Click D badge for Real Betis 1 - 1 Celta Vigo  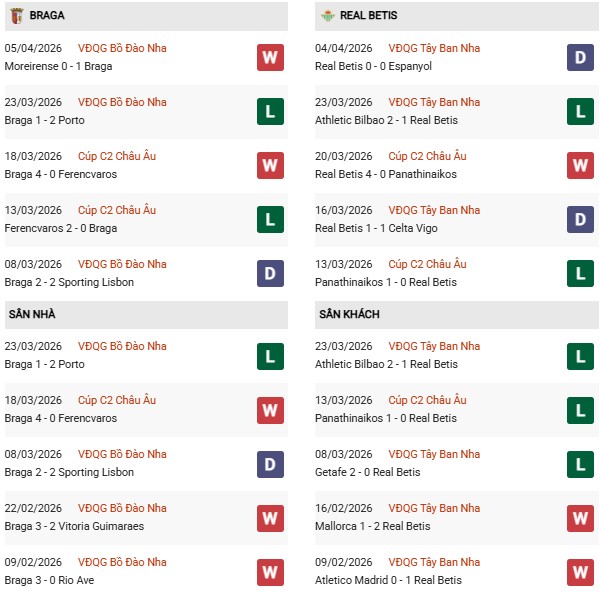pyautogui.click(x=578, y=219)
